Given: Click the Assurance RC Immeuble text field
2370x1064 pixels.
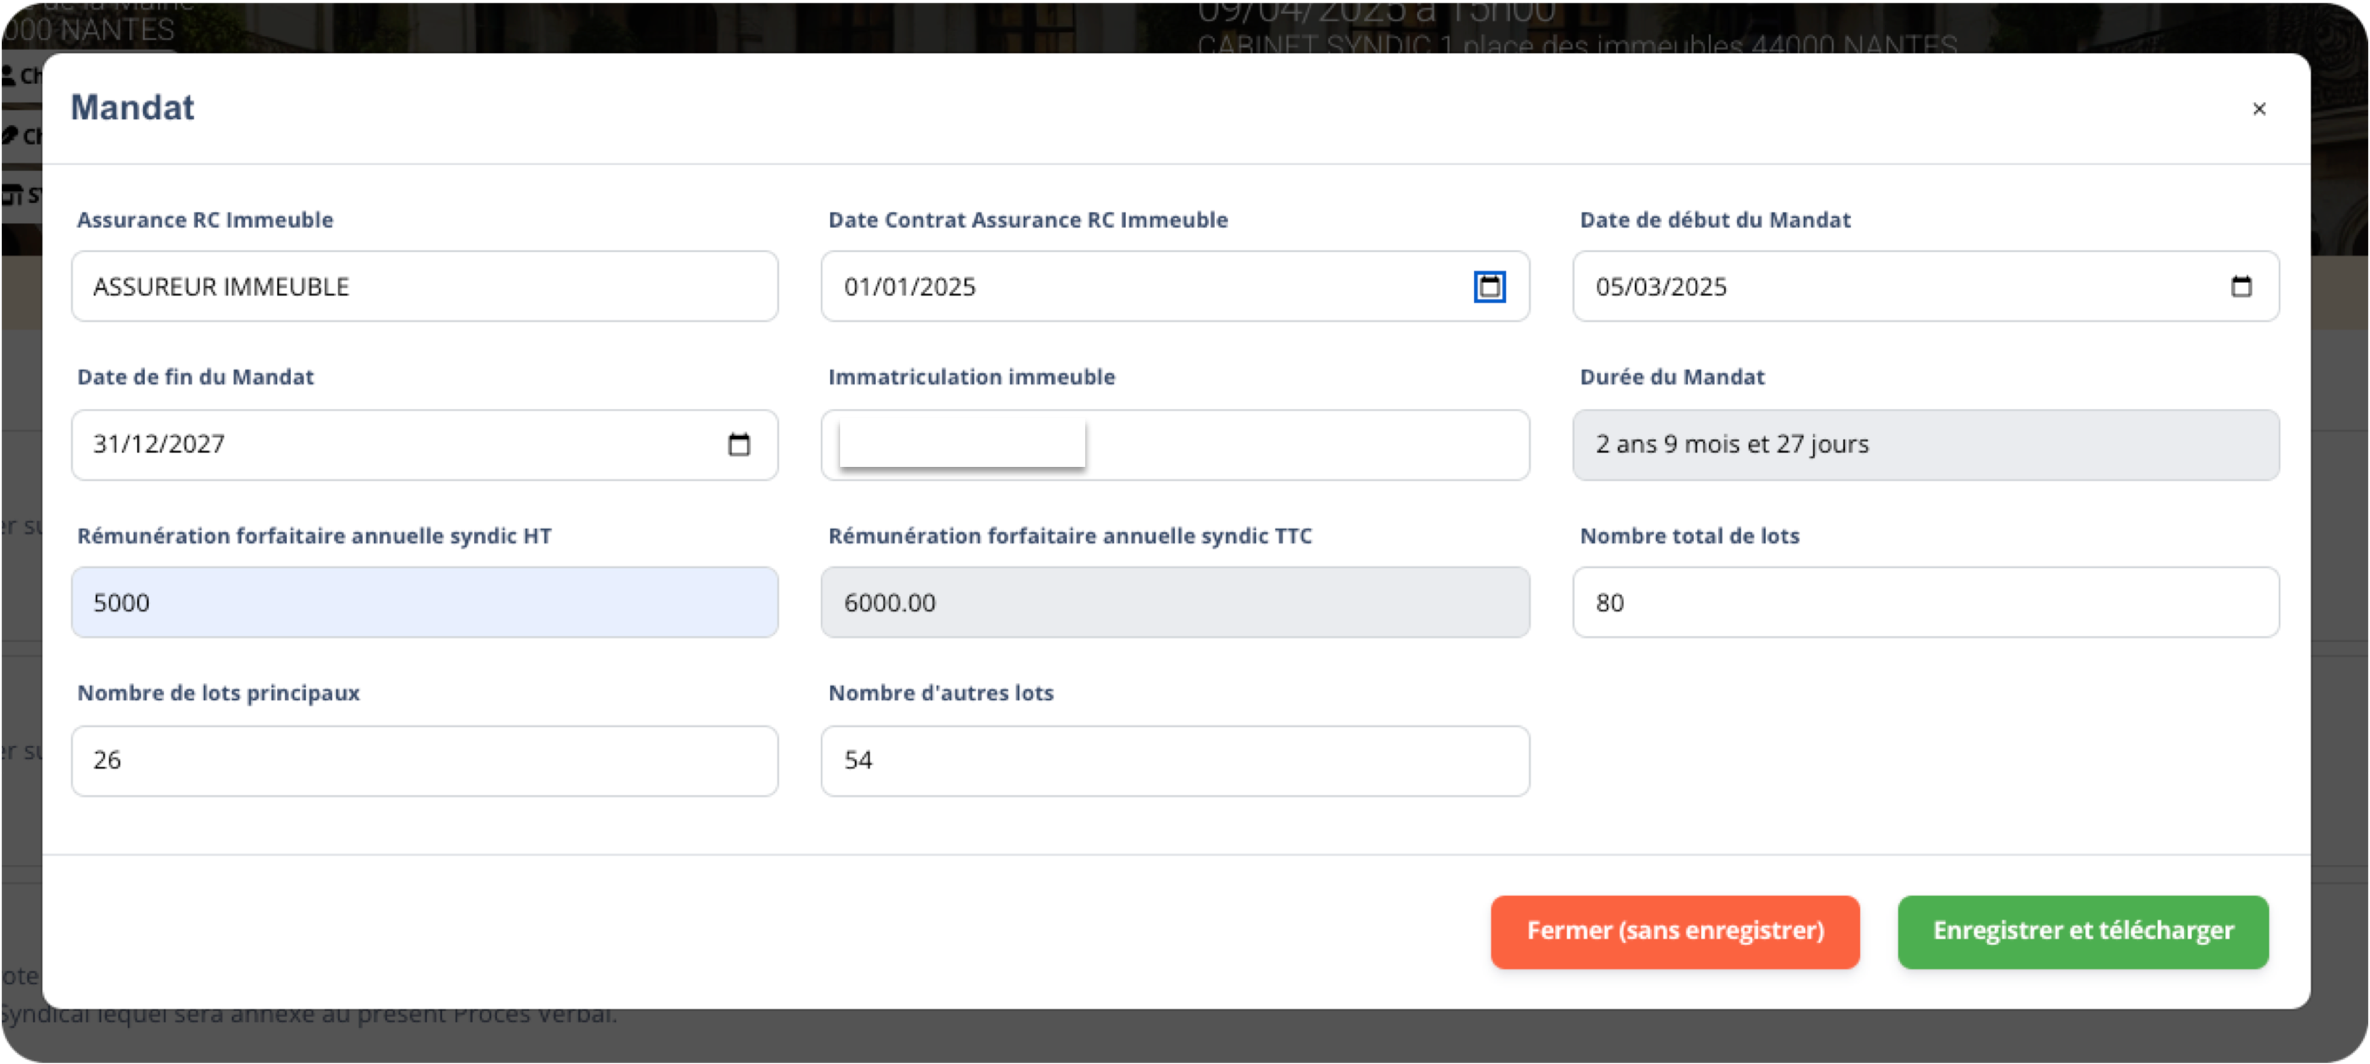Looking at the screenshot, I should pyautogui.click(x=424, y=287).
